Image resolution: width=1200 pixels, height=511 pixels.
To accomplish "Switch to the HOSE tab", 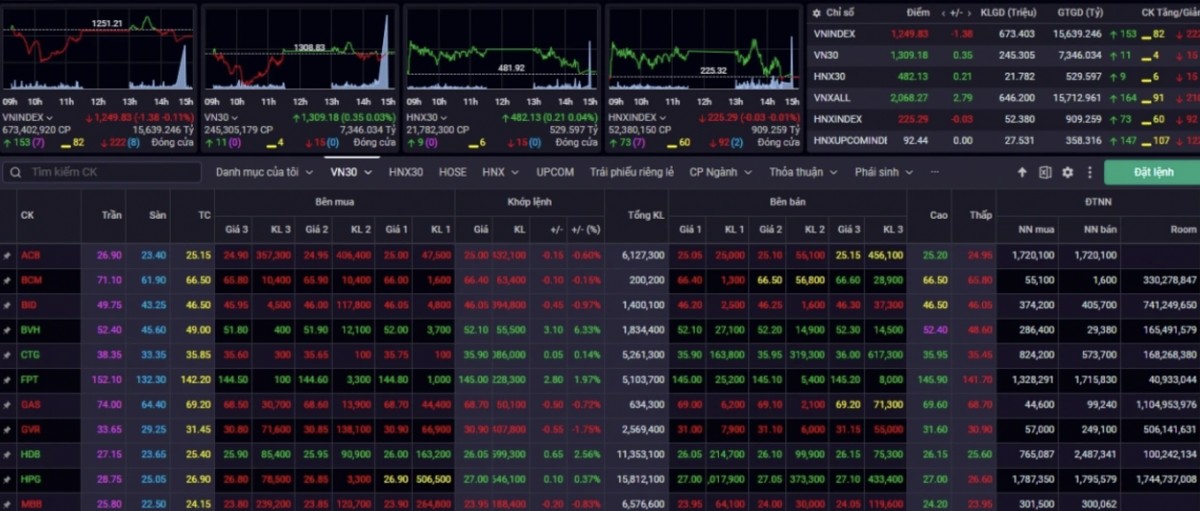I will 452,172.
